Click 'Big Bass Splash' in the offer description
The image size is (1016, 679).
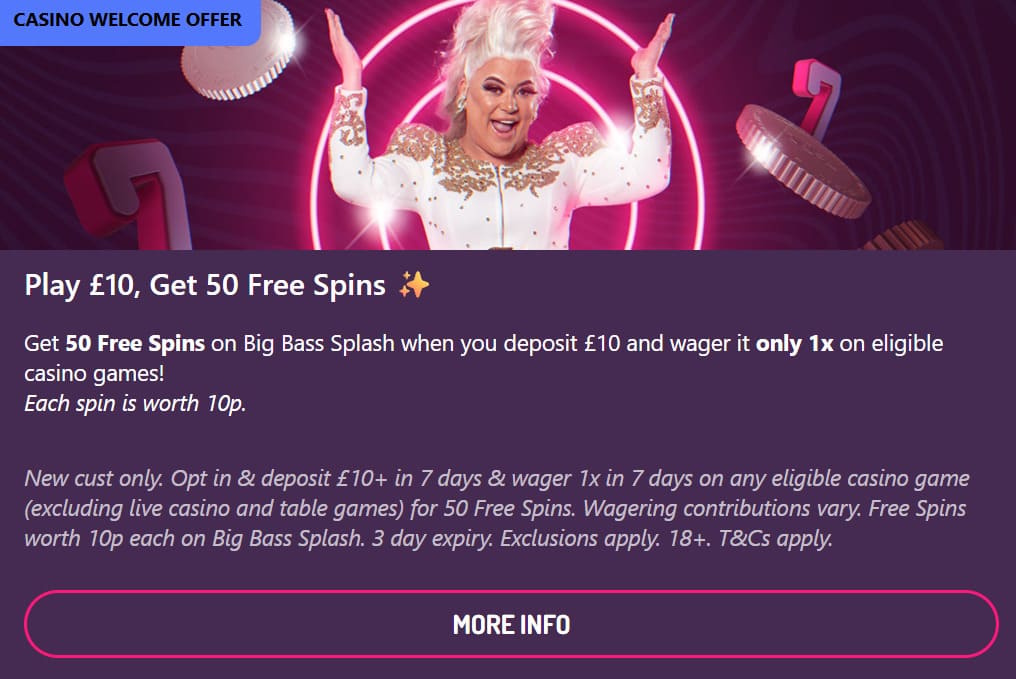(319, 343)
